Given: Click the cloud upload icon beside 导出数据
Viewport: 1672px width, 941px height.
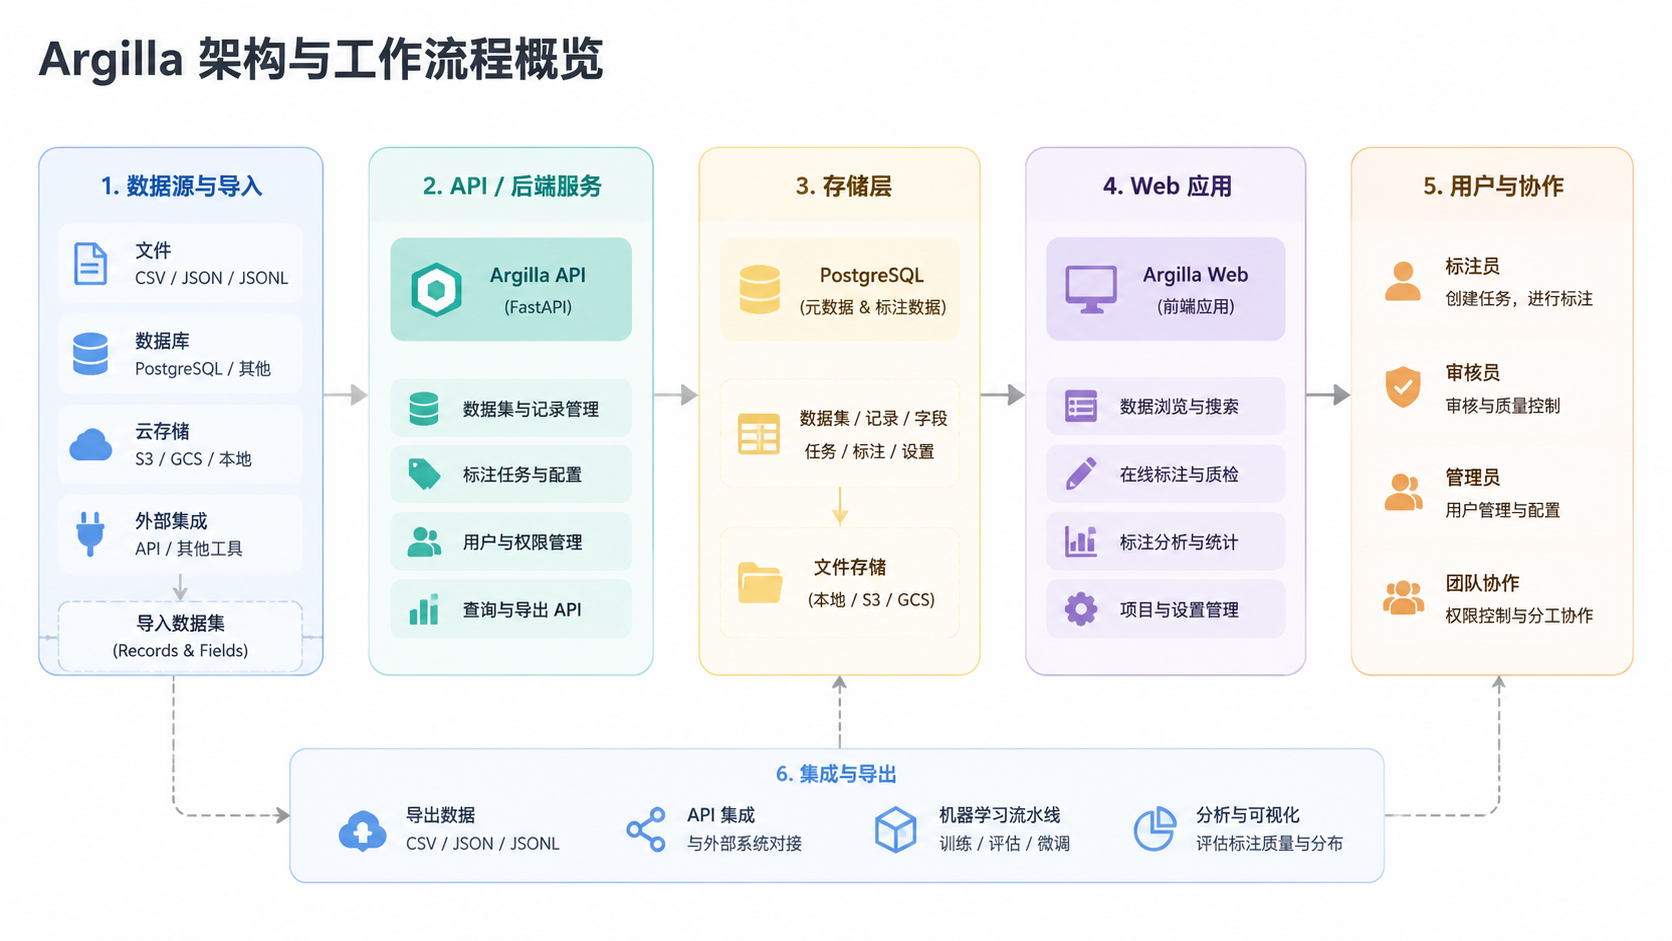Looking at the screenshot, I should coord(363,830).
